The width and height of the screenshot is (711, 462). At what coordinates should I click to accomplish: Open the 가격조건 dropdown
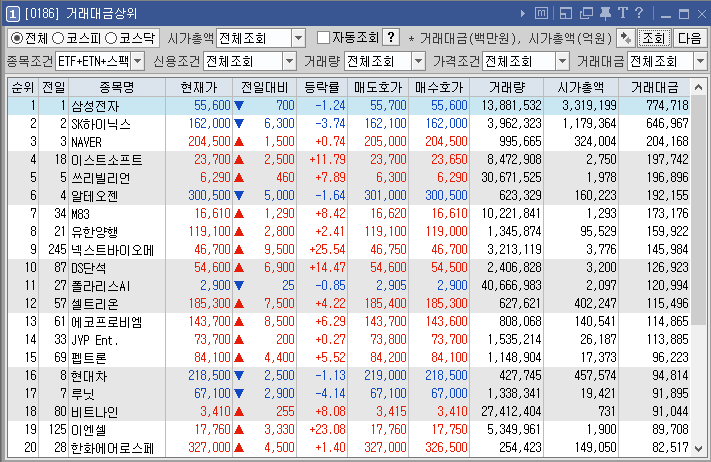click(562, 61)
